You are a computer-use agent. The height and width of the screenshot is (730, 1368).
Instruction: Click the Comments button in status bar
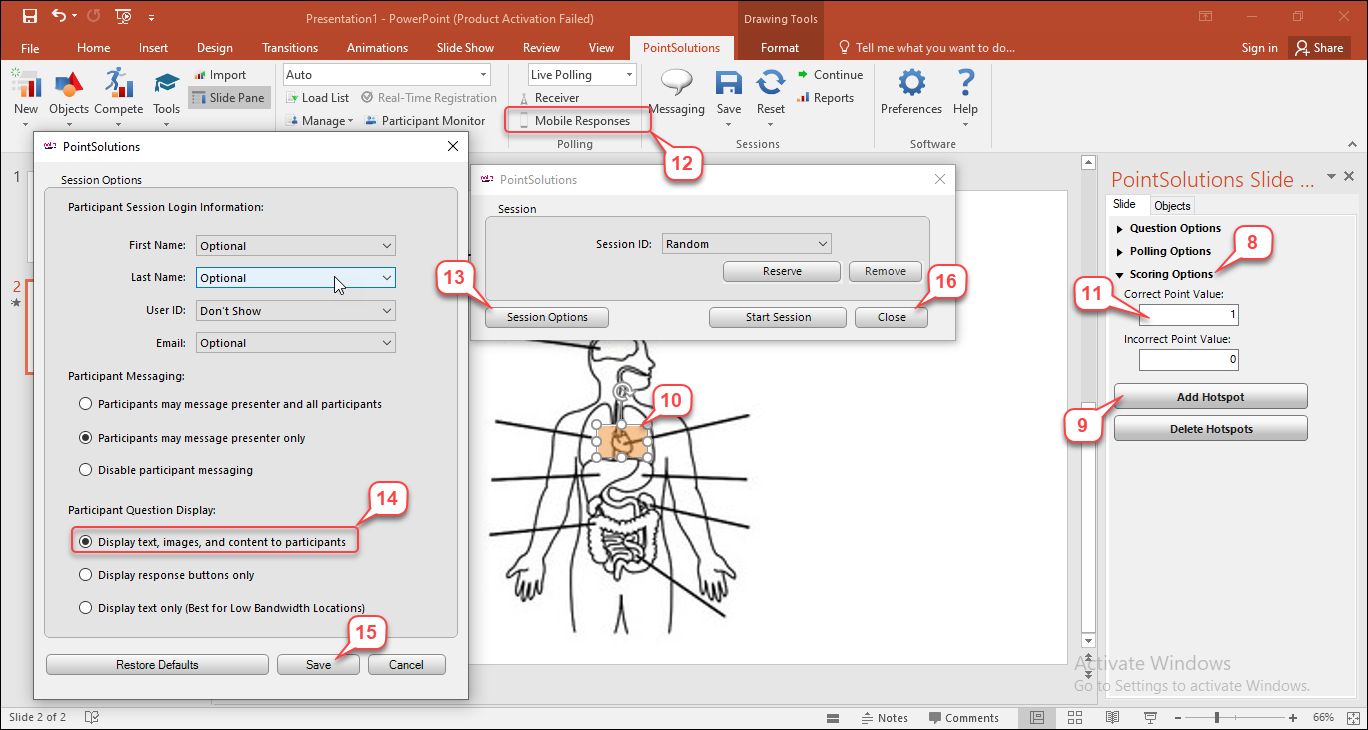pos(964,718)
